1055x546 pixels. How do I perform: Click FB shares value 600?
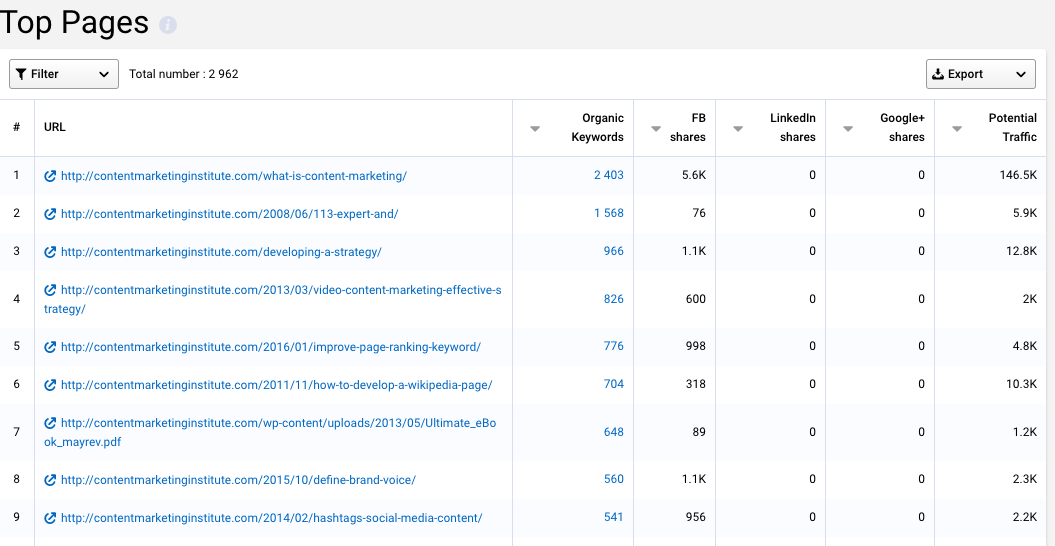click(x=696, y=299)
